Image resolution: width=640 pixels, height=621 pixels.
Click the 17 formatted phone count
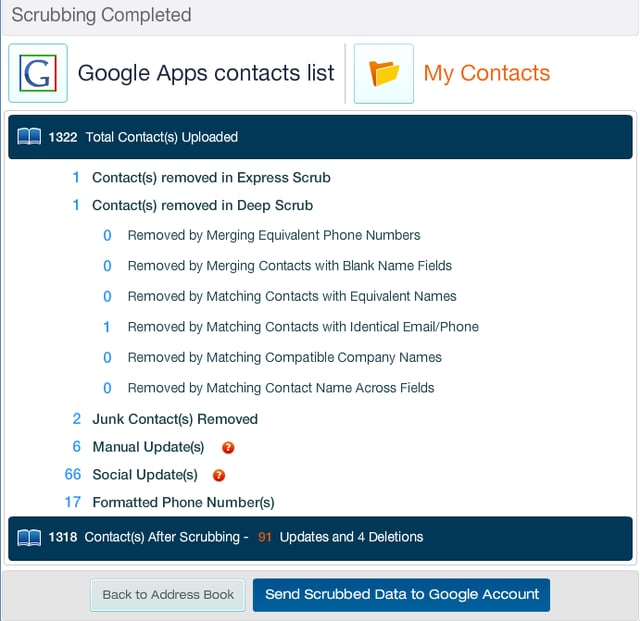73,502
